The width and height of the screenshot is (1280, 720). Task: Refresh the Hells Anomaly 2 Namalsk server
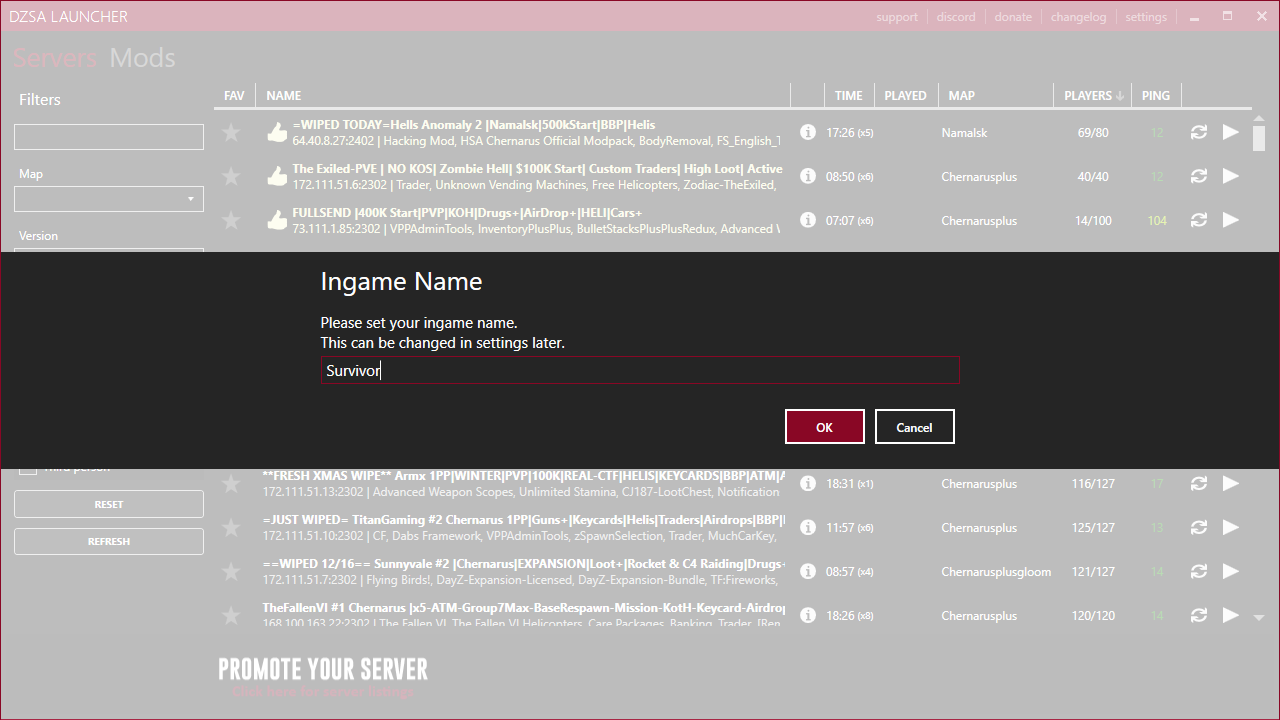[1198, 132]
